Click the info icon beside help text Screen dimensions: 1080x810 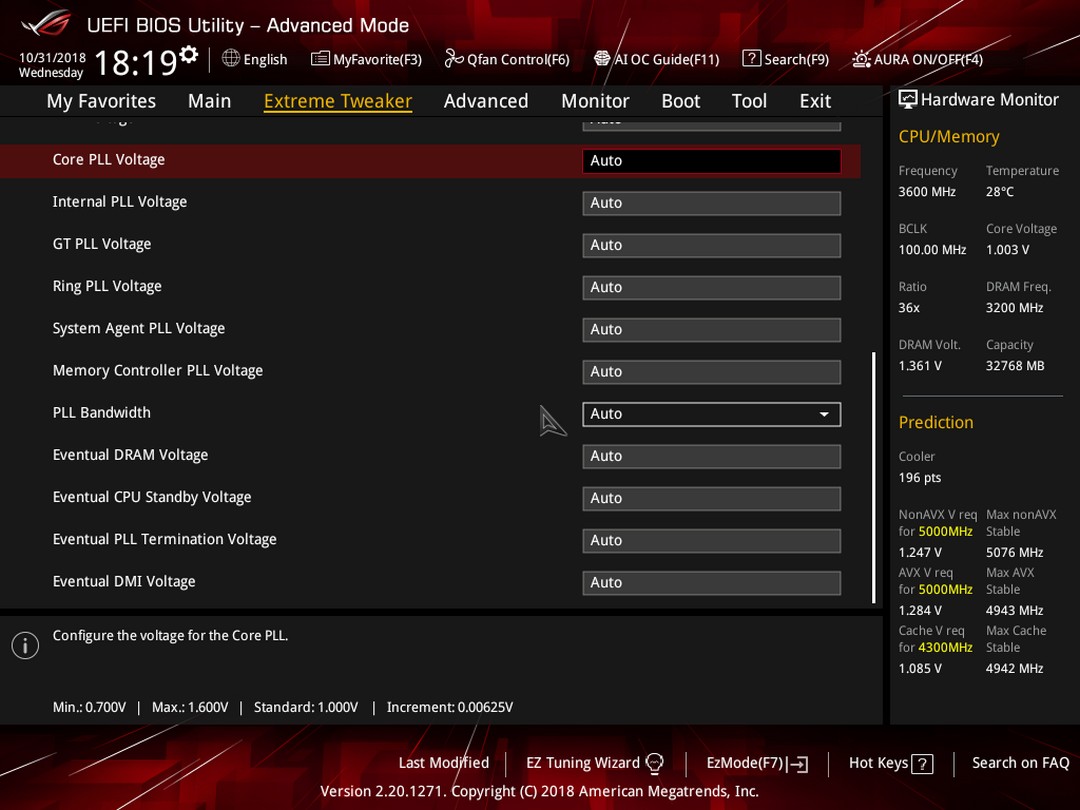point(25,645)
